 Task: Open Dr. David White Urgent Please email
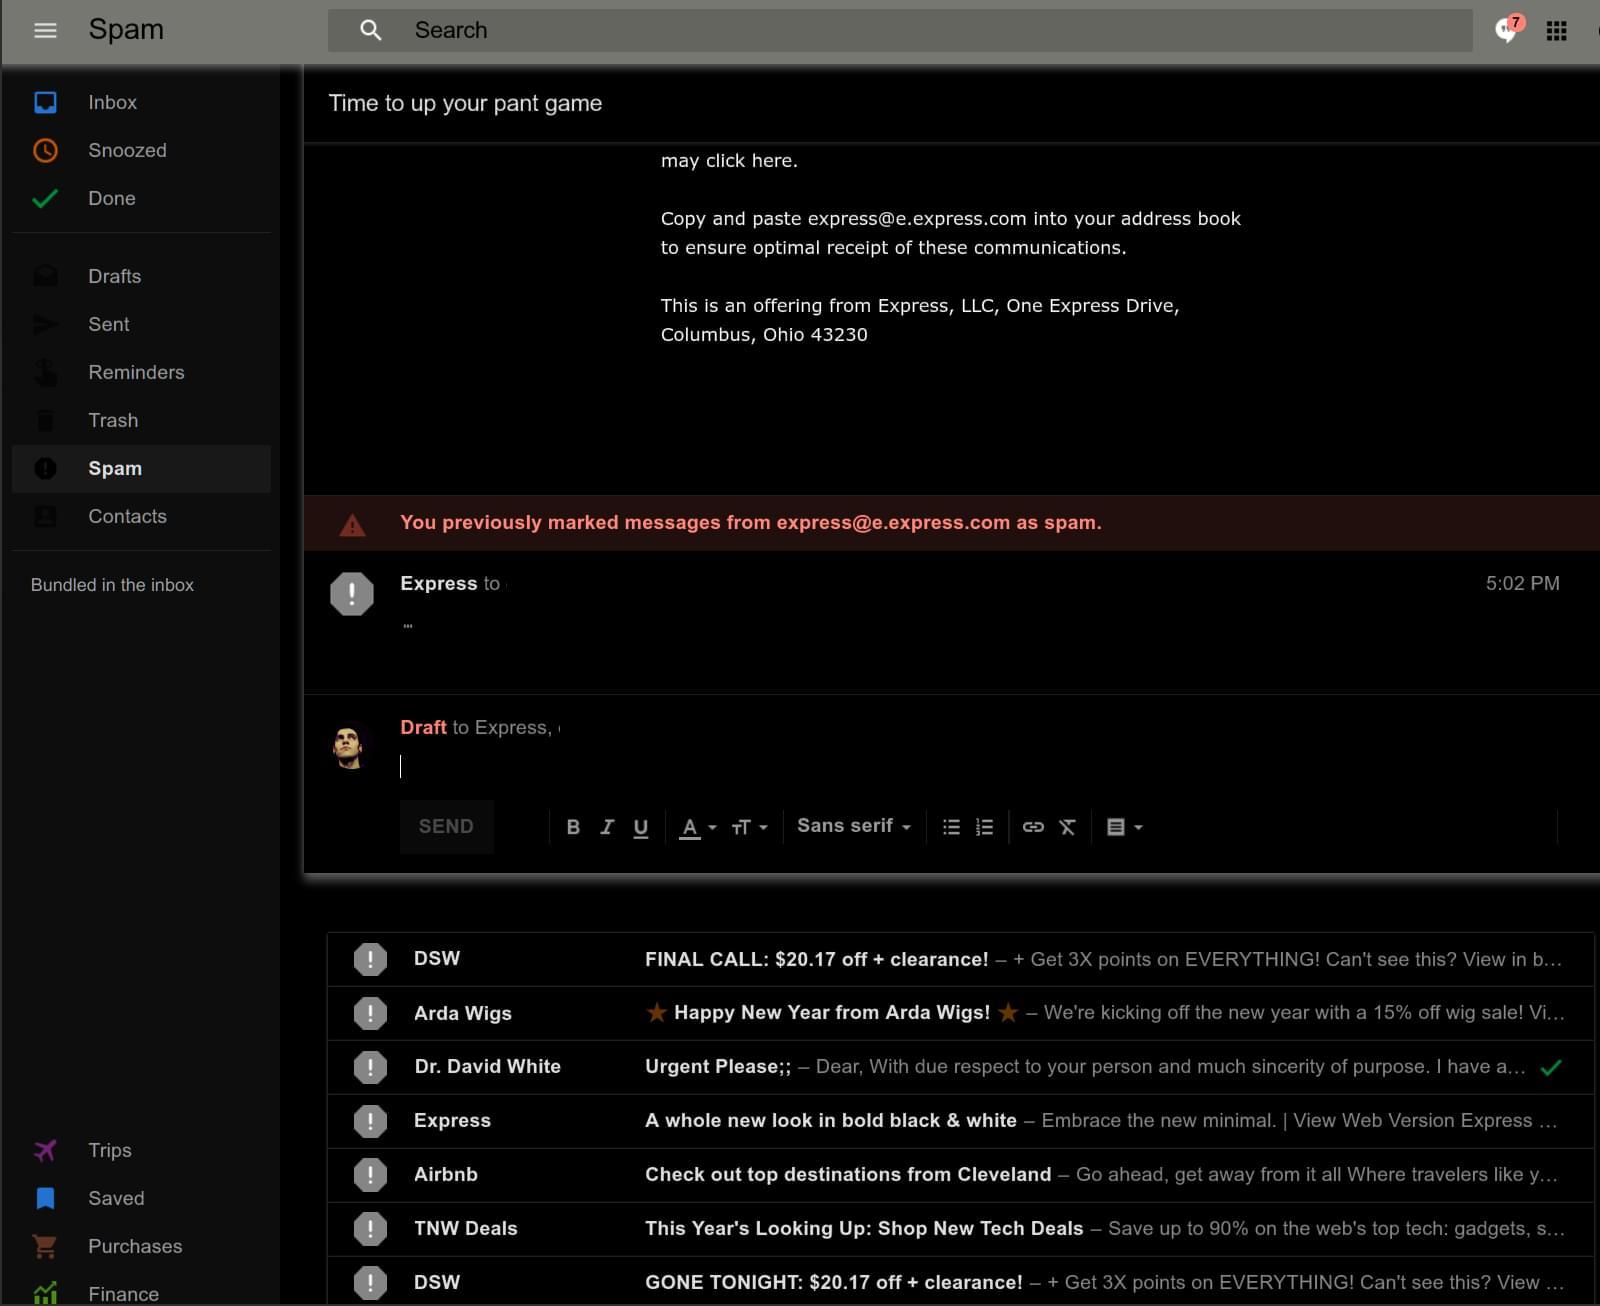pos(960,1067)
